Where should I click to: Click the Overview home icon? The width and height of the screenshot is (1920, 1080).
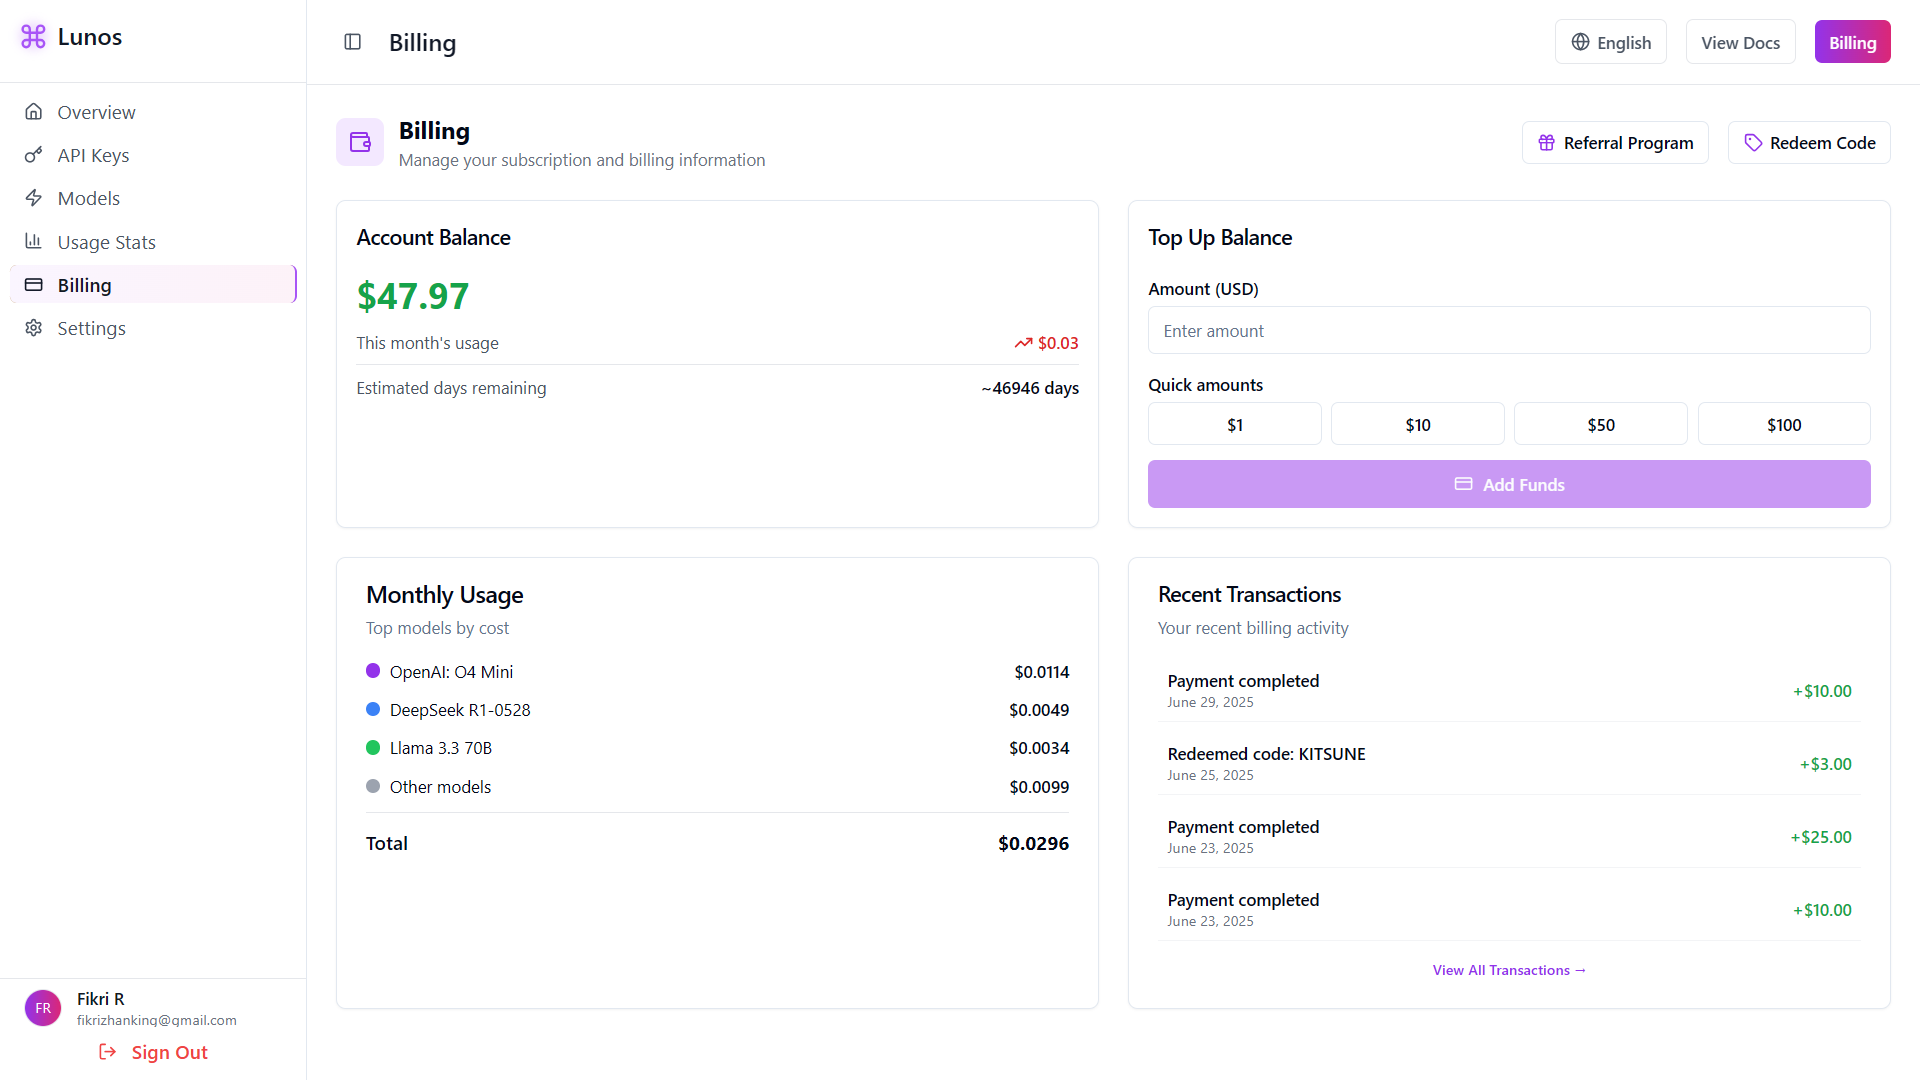[34, 112]
